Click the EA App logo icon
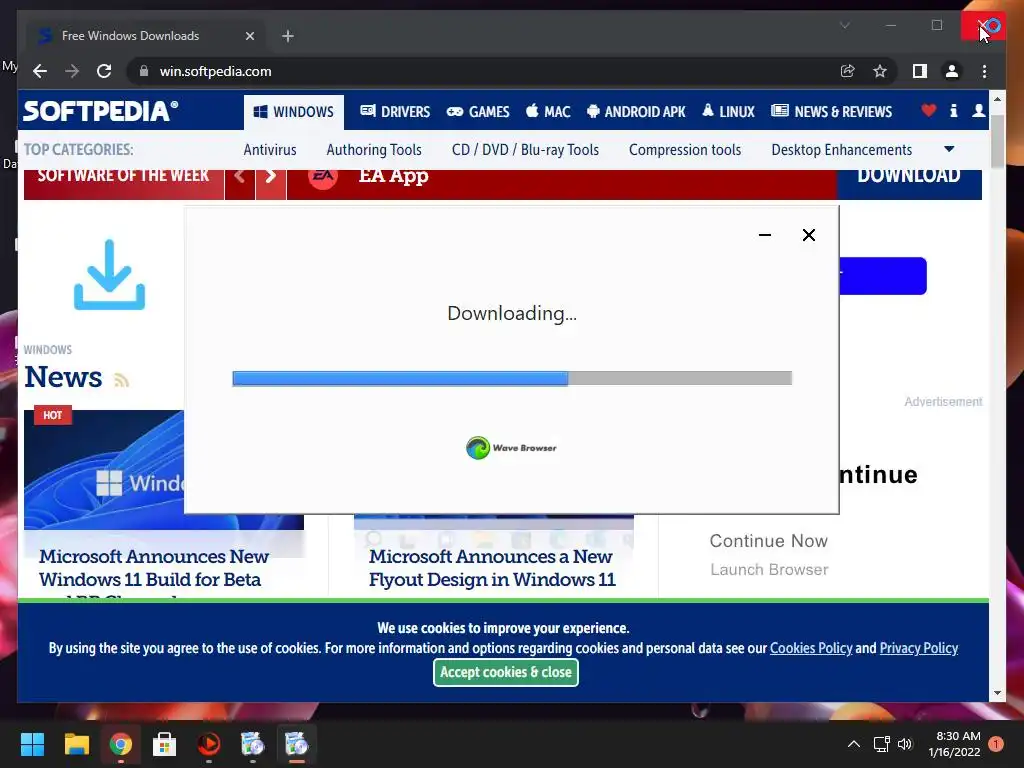 click(x=323, y=176)
